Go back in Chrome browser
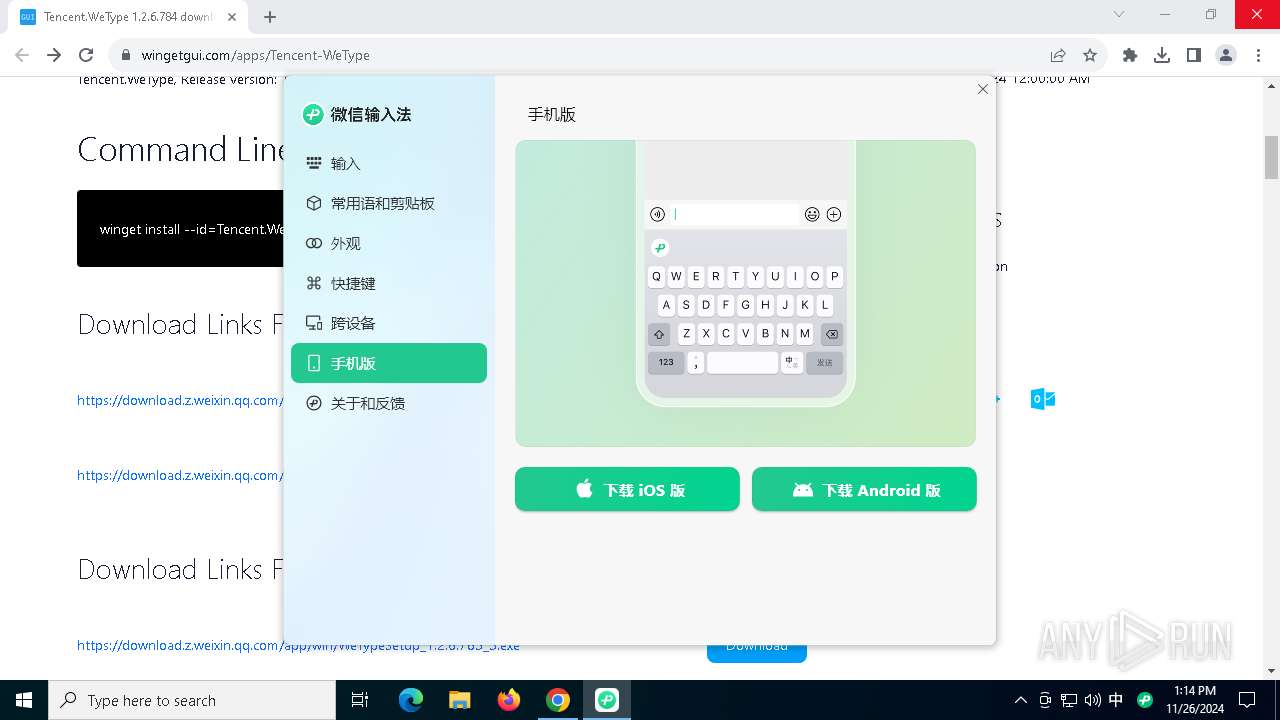The image size is (1280, 720). (22, 55)
